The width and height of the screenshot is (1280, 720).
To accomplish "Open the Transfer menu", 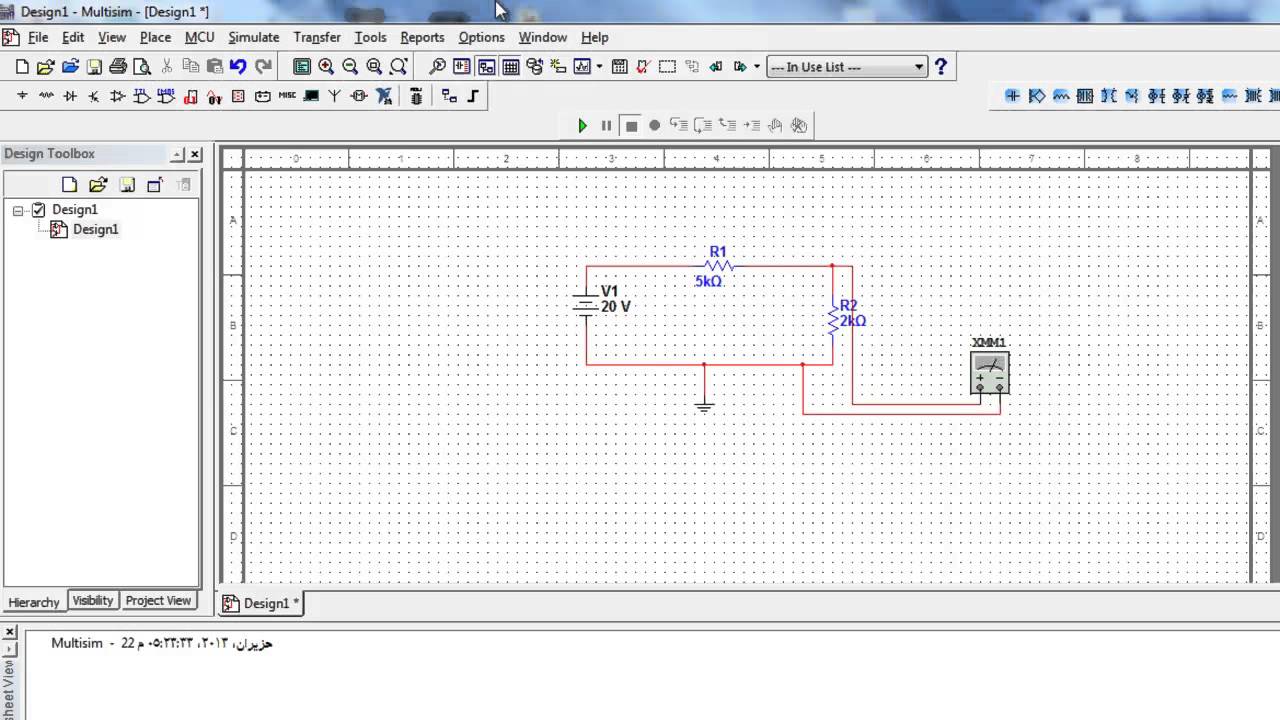I will [317, 37].
